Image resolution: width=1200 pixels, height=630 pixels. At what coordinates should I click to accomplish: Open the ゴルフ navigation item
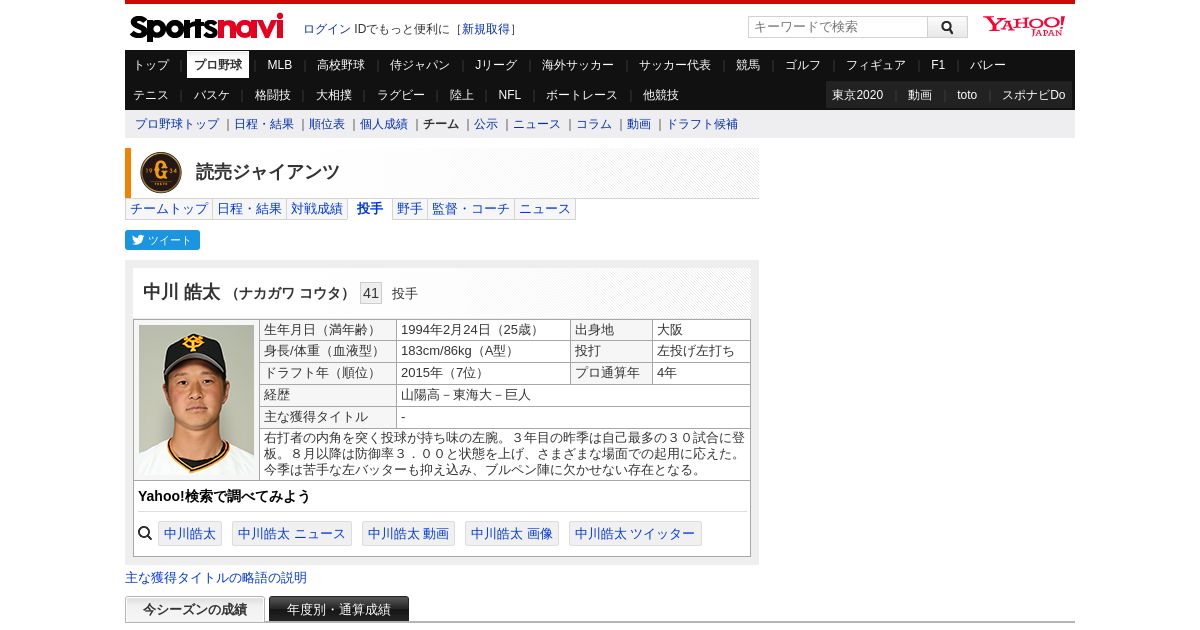803,65
